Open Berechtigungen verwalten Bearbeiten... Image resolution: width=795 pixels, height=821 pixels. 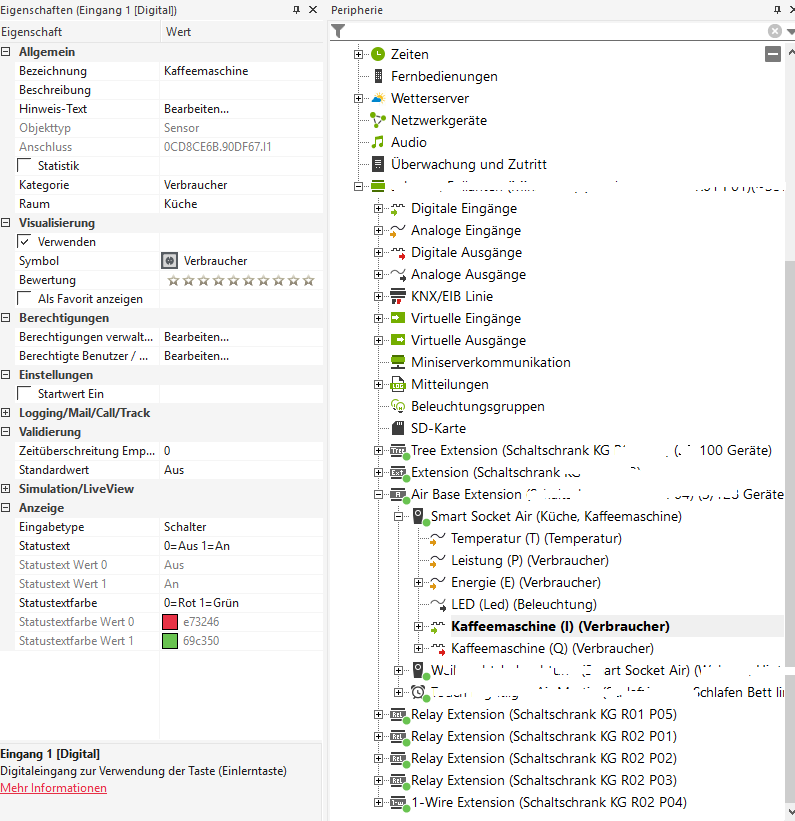point(196,337)
